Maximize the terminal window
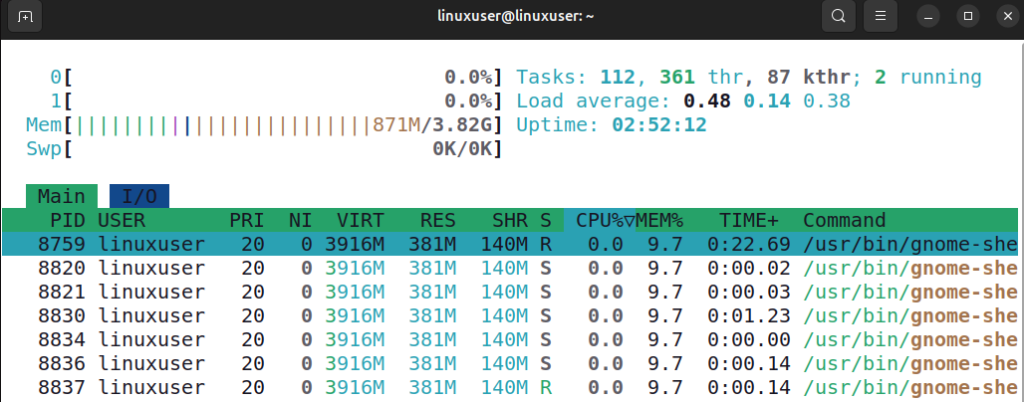Viewport: 1024px width, 402px height. [967, 17]
